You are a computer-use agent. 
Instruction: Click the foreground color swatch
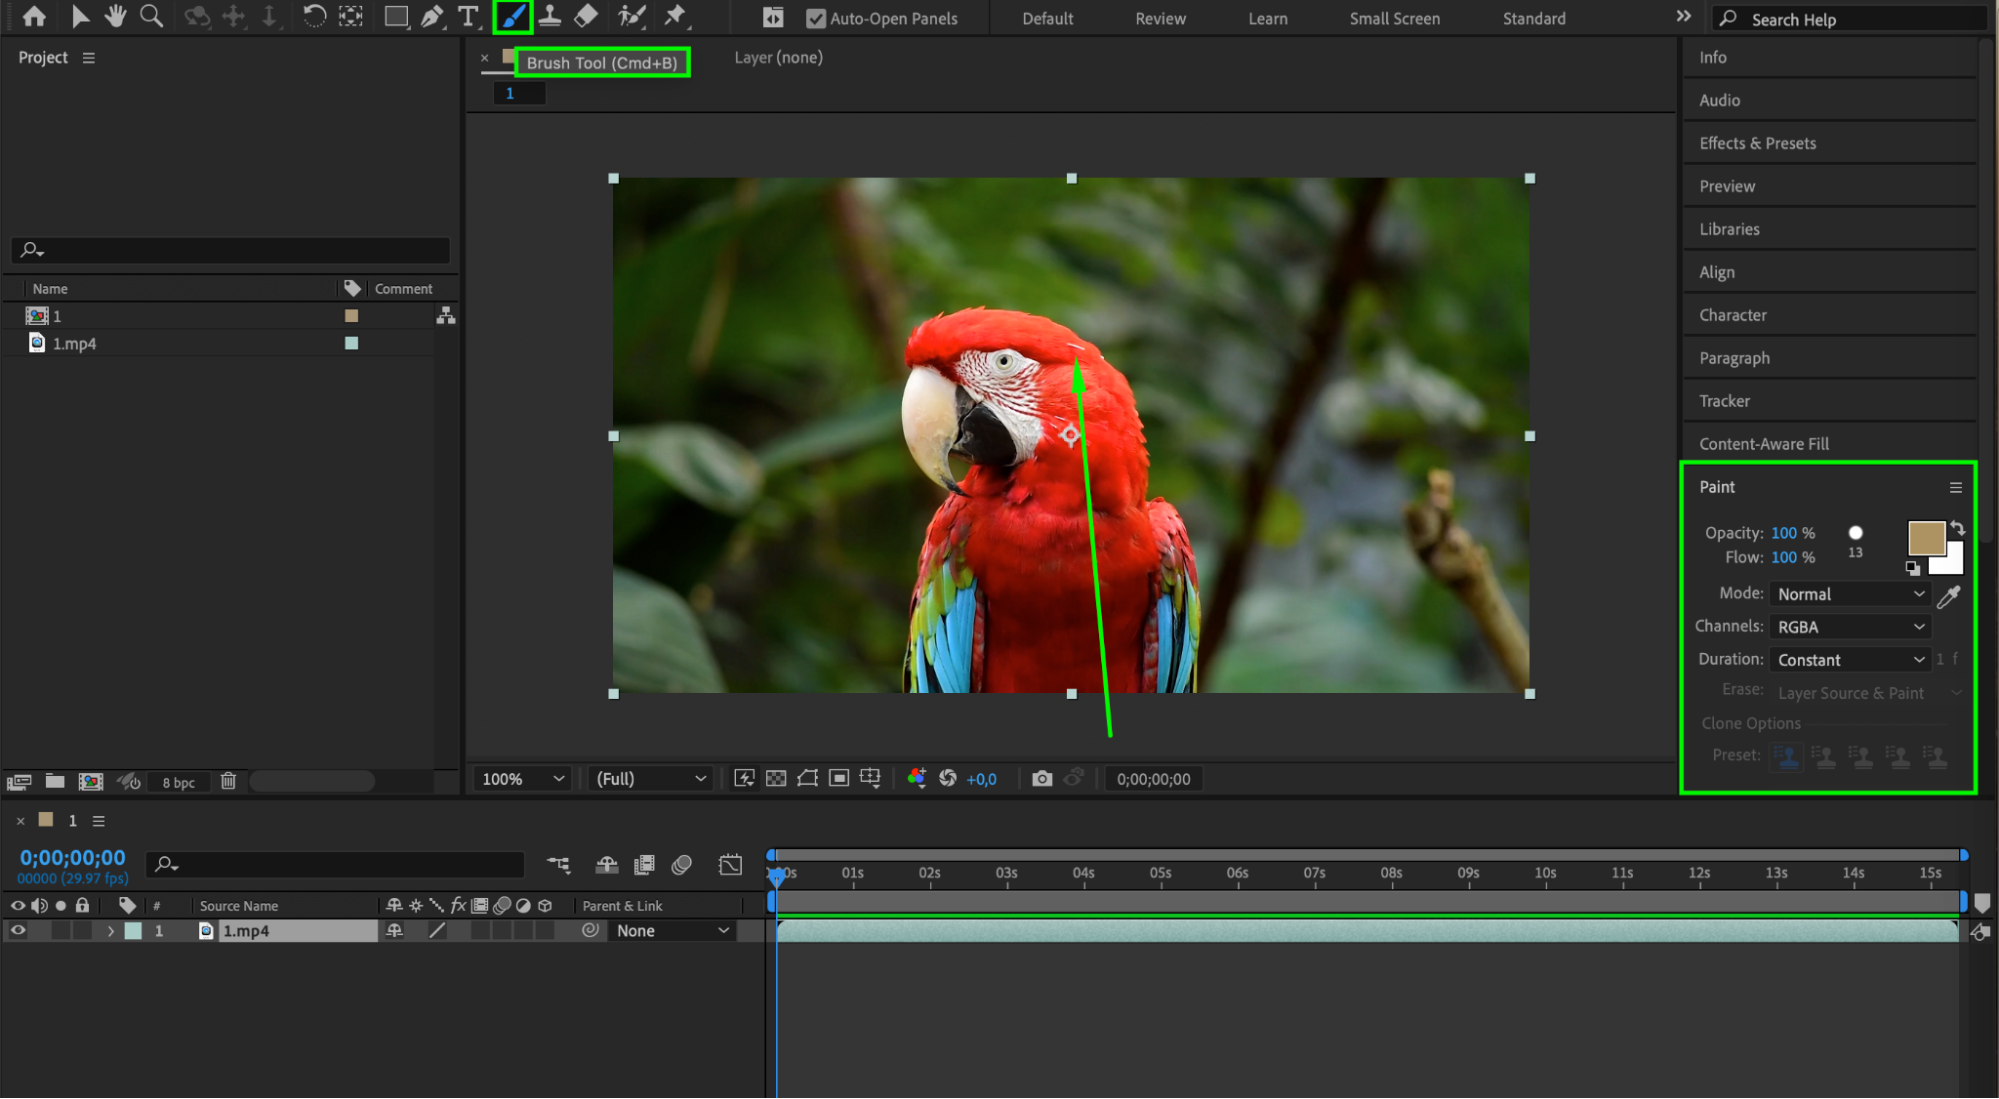(x=1924, y=537)
